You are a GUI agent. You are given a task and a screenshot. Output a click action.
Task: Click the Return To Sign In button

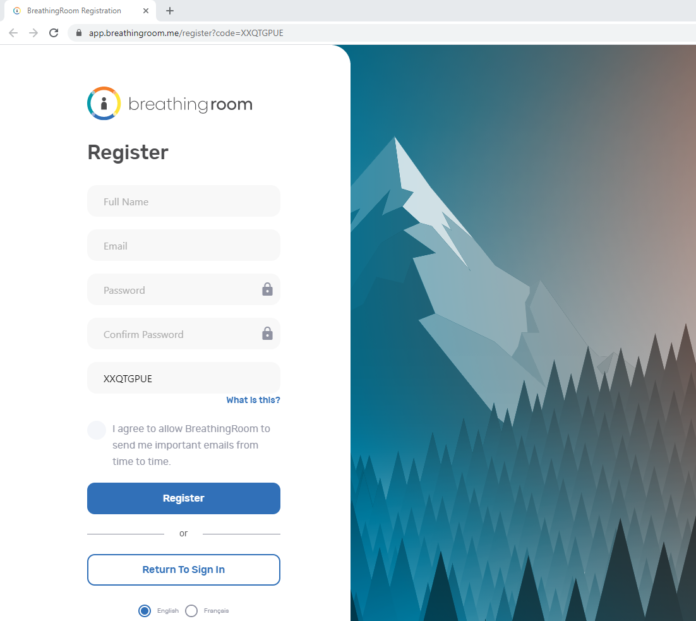pos(183,570)
